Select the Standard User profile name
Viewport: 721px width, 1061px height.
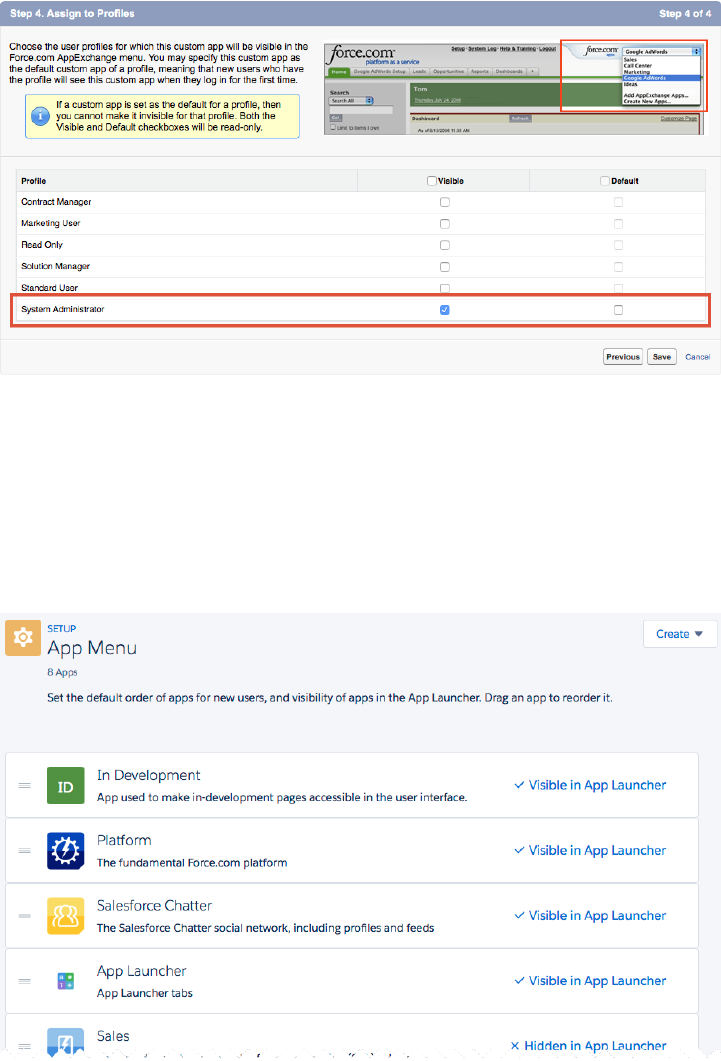tap(49, 288)
